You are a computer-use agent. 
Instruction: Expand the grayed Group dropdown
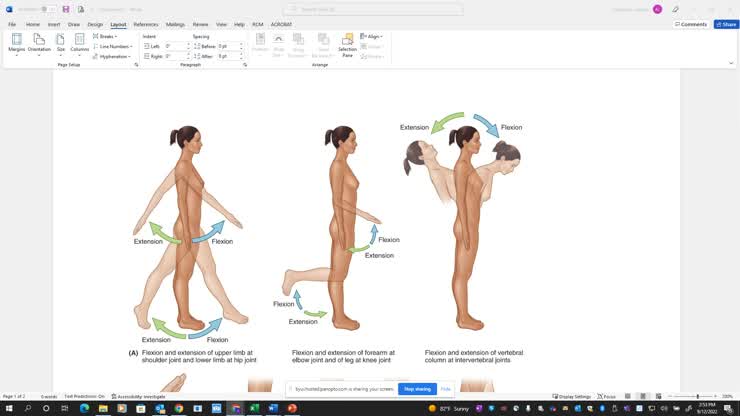coord(371,46)
